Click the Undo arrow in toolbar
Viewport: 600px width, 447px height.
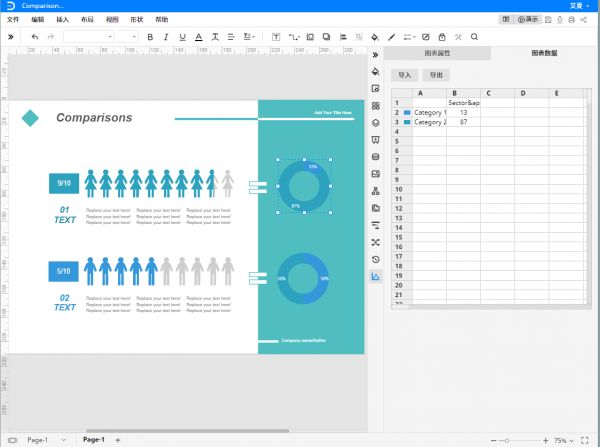[35, 37]
